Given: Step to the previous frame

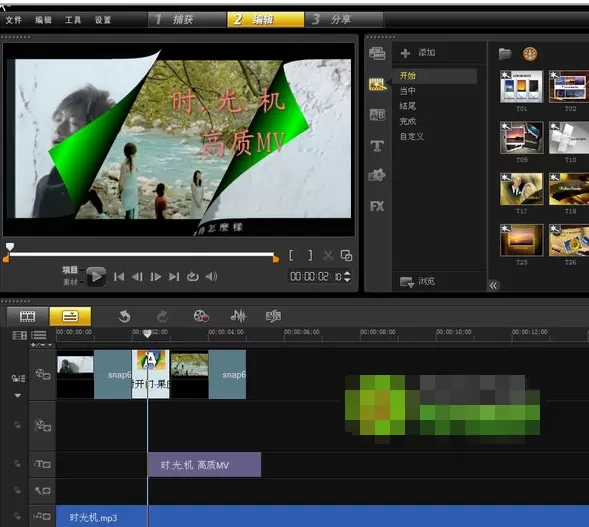Looking at the screenshot, I should click(137, 277).
